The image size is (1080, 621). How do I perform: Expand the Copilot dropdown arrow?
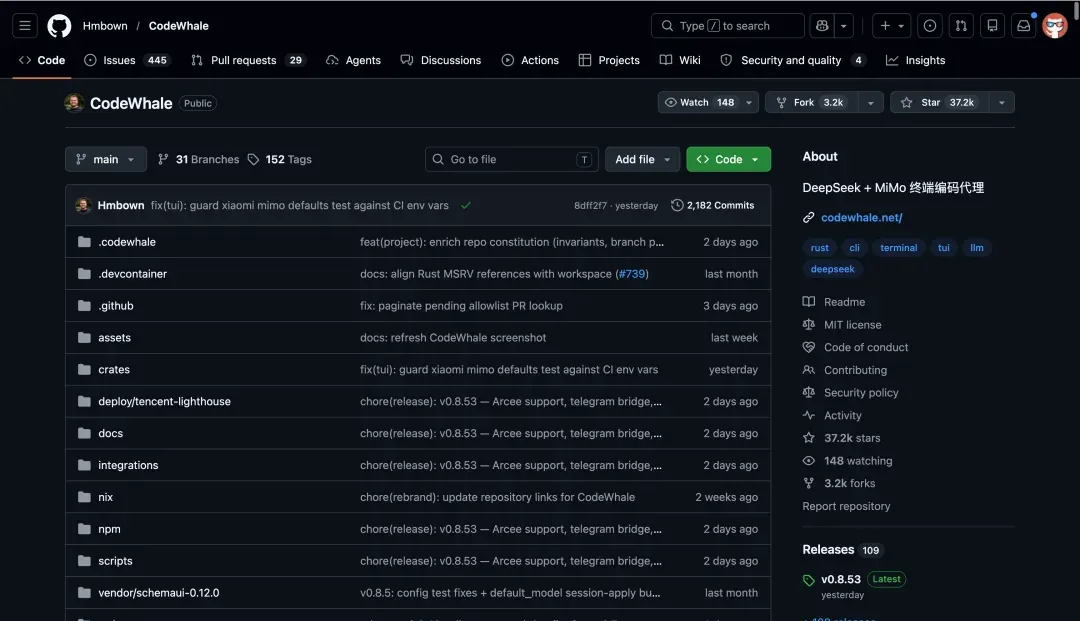click(x=843, y=25)
